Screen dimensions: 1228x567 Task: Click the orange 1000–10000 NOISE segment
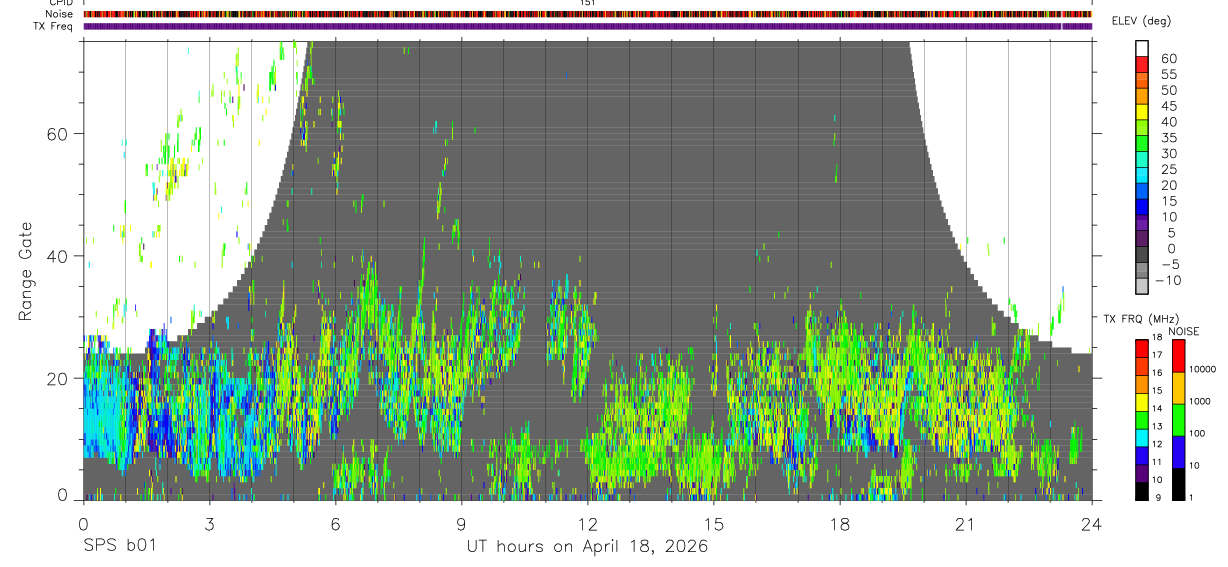[x=1178, y=387]
